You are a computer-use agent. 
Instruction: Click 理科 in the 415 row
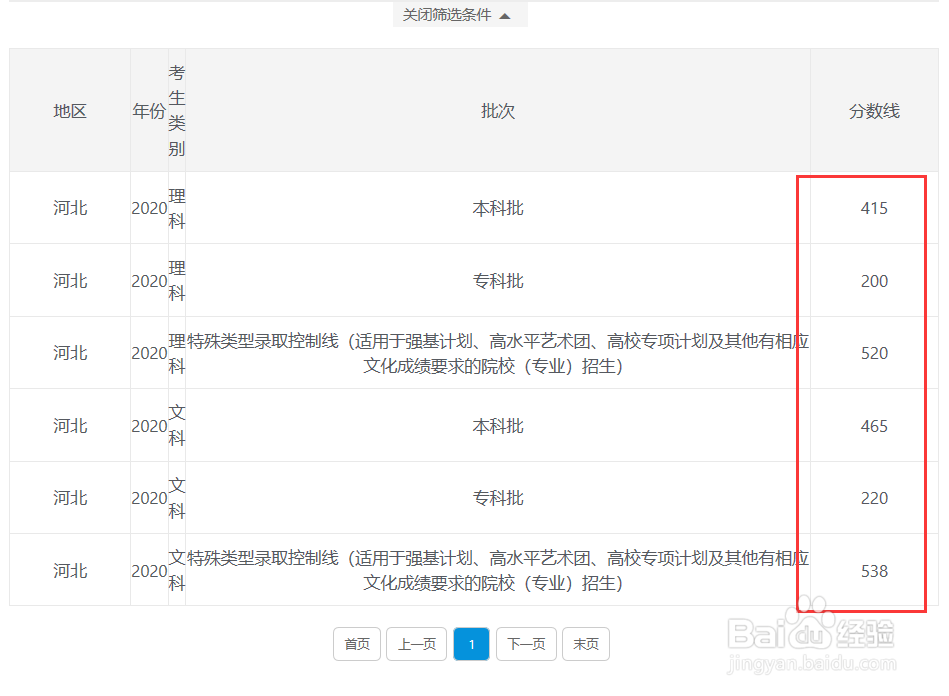point(177,208)
